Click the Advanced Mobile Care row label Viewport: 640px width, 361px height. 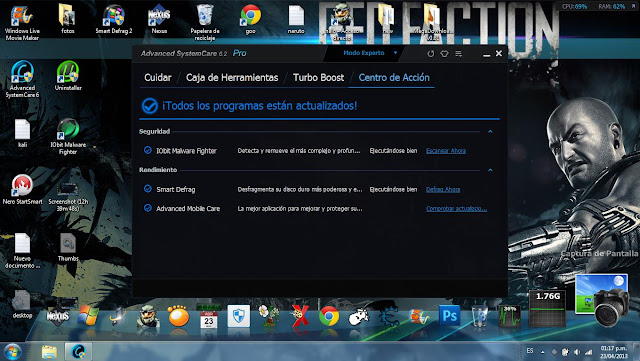tap(188, 209)
